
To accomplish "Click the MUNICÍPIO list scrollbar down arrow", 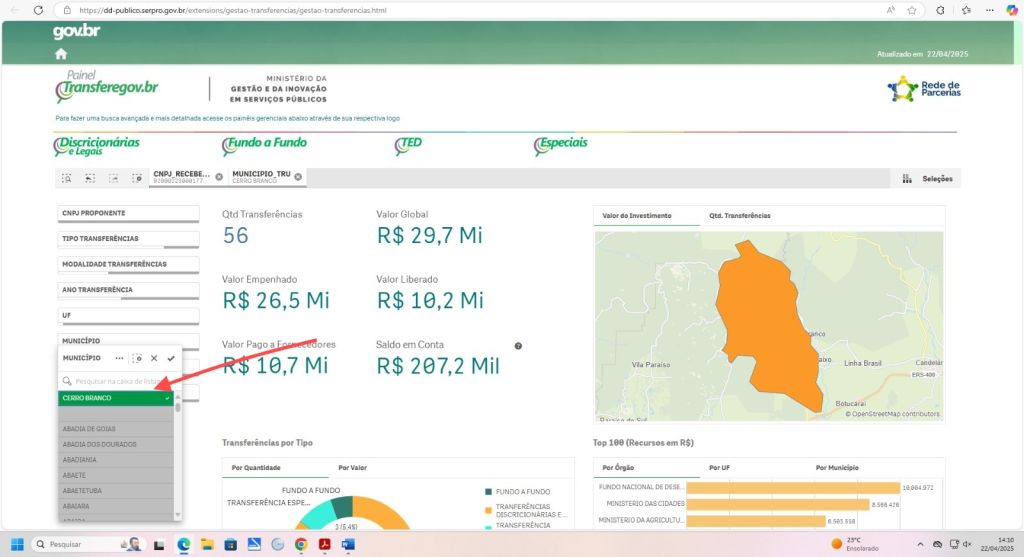I will 178,515.
